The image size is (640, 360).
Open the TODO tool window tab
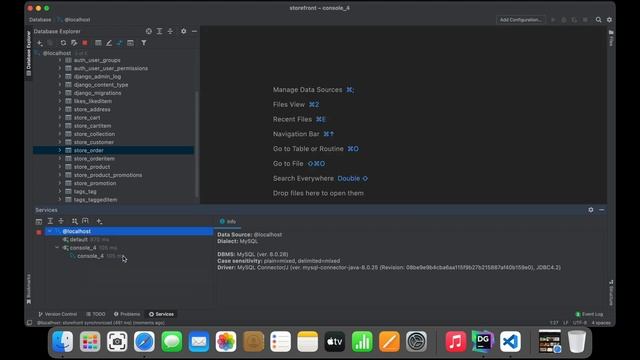(x=96, y=314)
